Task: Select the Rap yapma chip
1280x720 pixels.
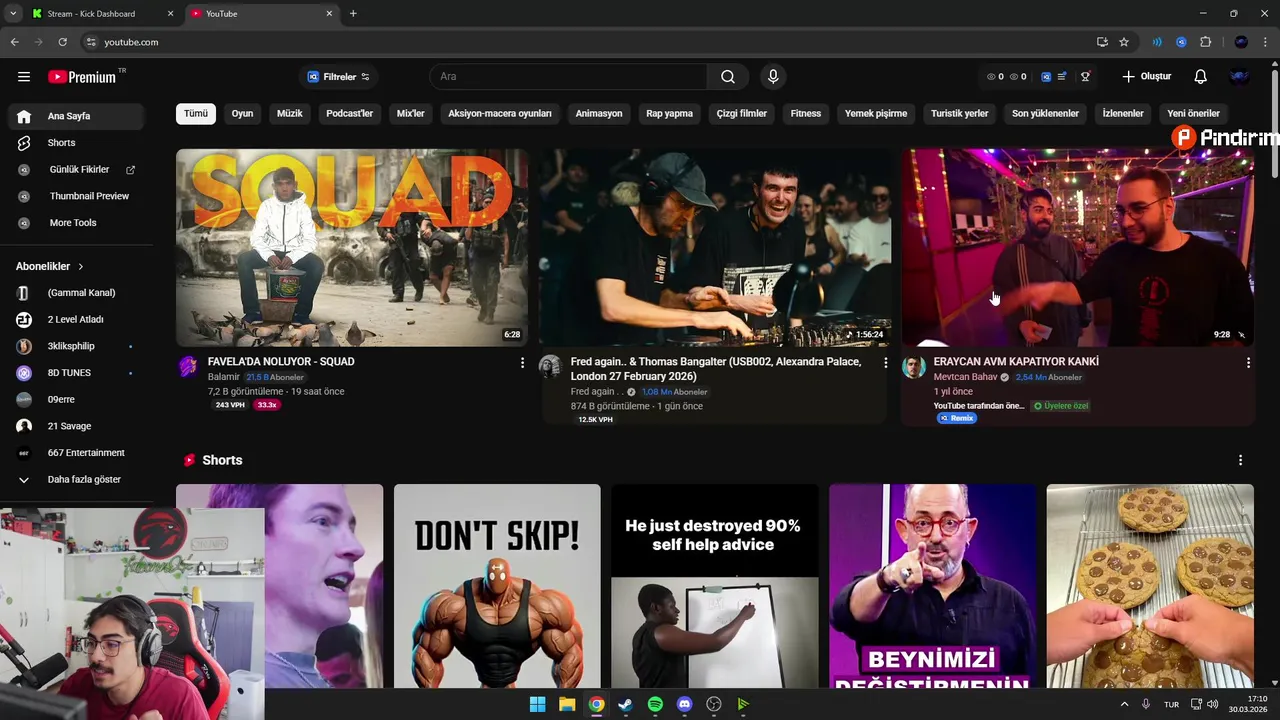Action: coord(669,114)
